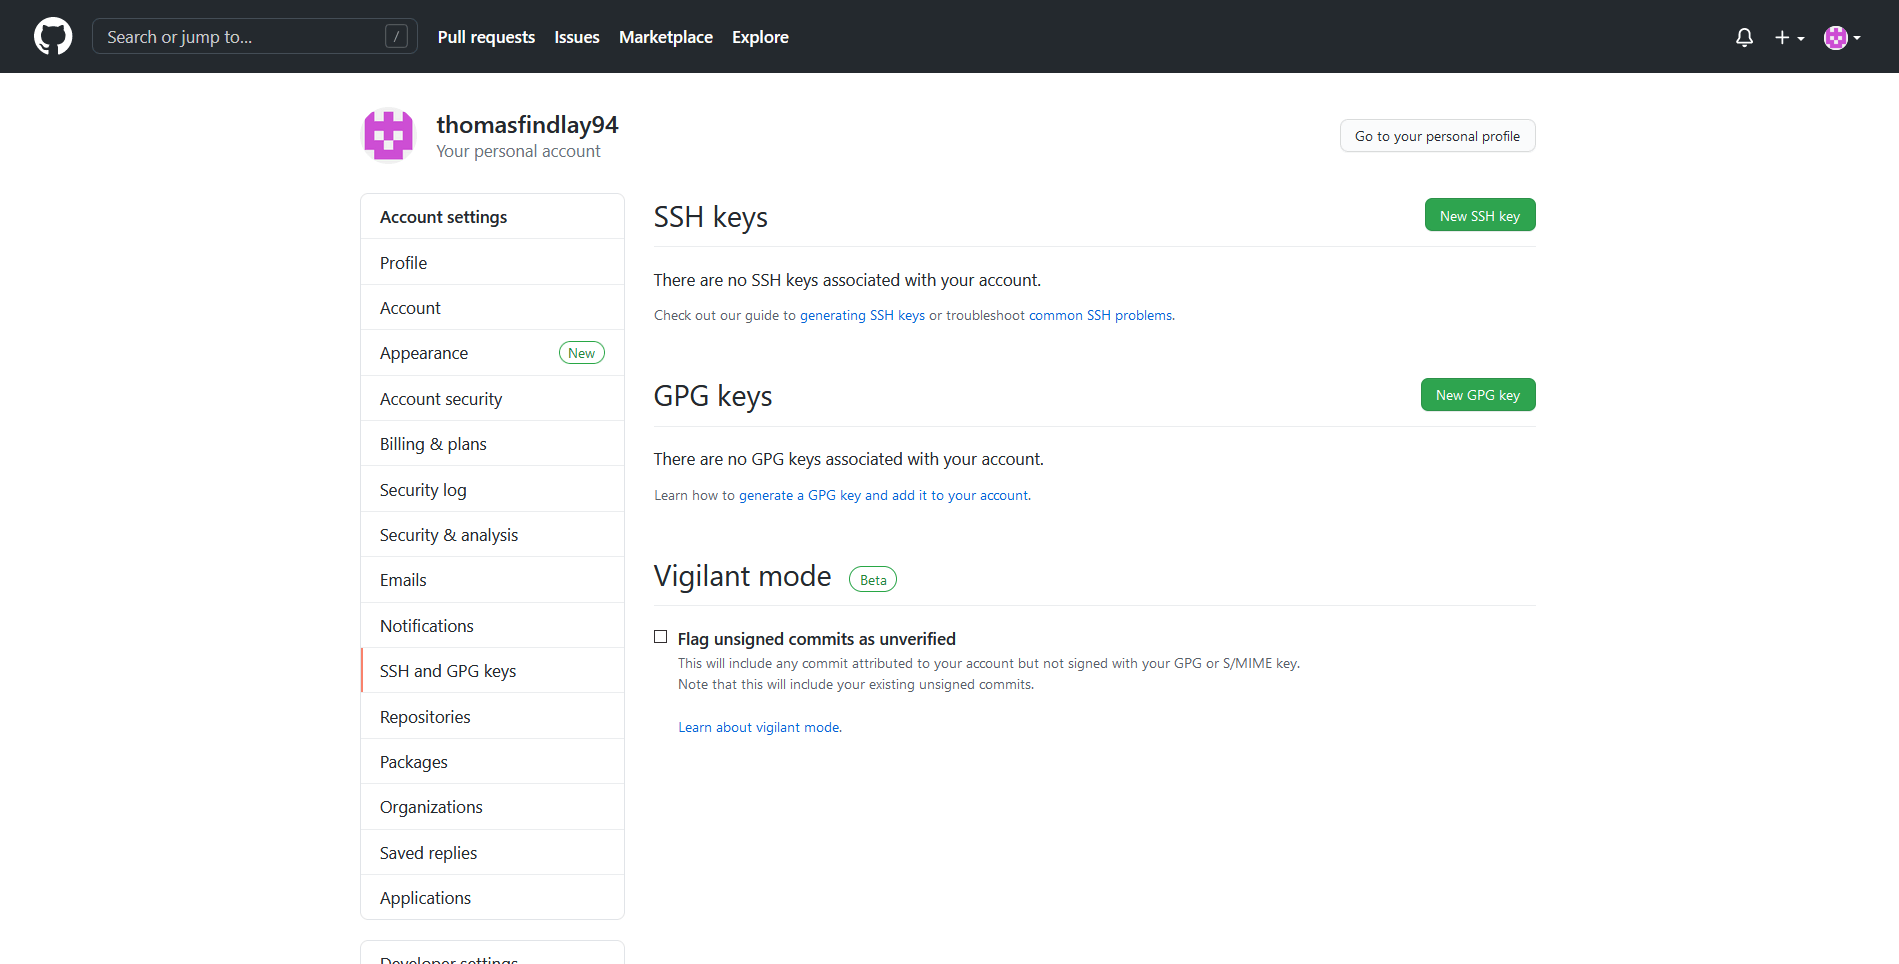The width and height of the screenshot is (1899, 964).
Task: Select Applications in settings sidebar
Action: 492,898
